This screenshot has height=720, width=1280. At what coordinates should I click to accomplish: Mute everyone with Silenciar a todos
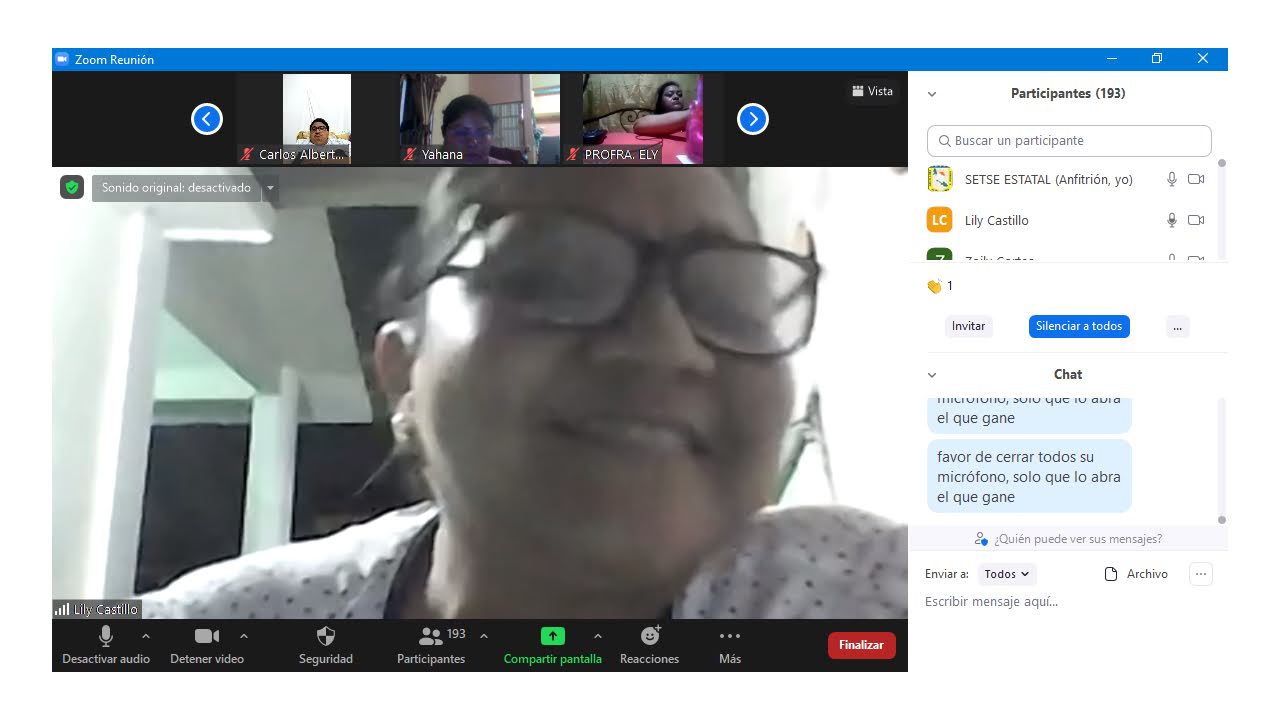pos(1079,326)
